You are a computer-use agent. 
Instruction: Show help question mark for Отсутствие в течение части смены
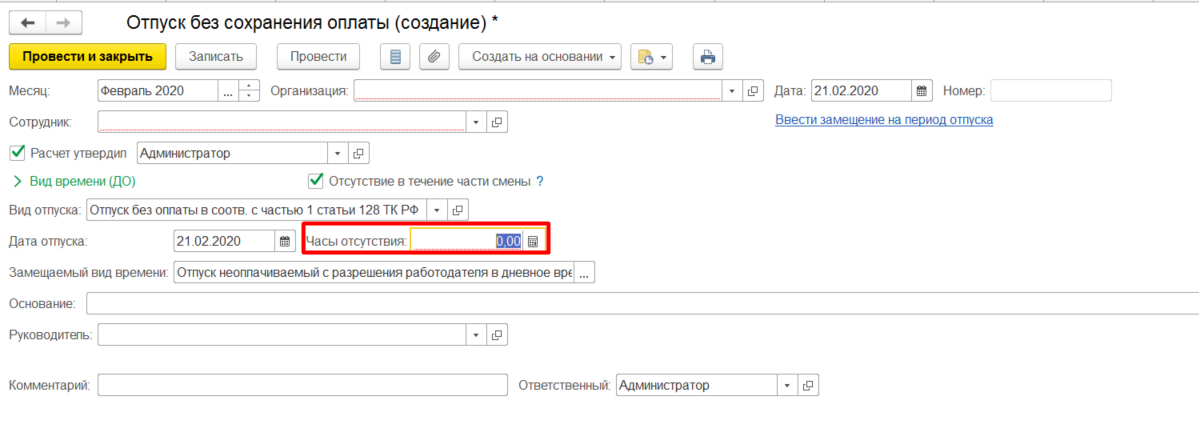[539, 182]
